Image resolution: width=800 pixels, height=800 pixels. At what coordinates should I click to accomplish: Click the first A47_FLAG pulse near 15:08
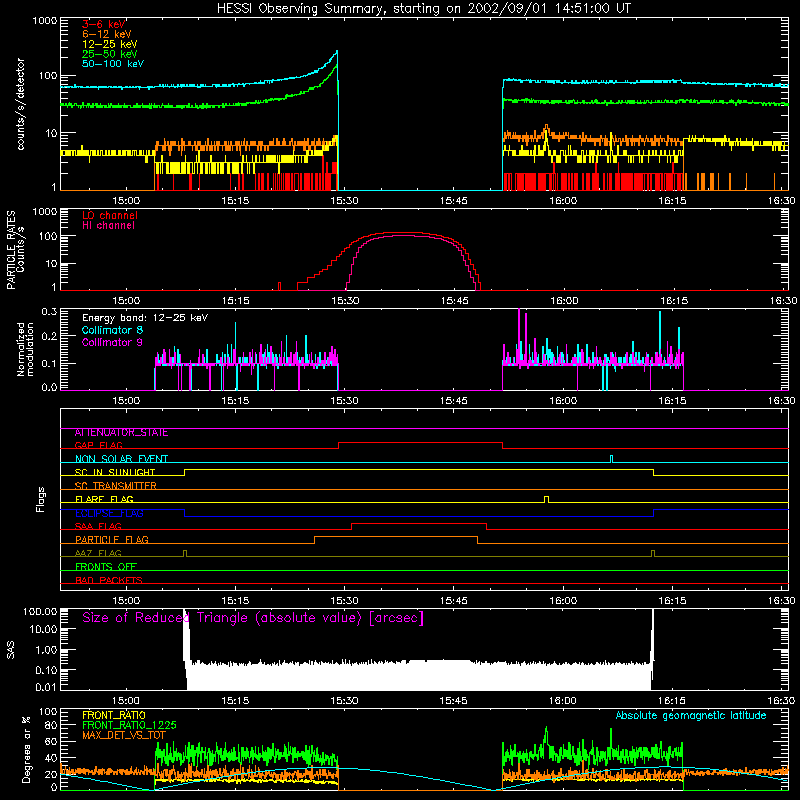pos(185,553)
